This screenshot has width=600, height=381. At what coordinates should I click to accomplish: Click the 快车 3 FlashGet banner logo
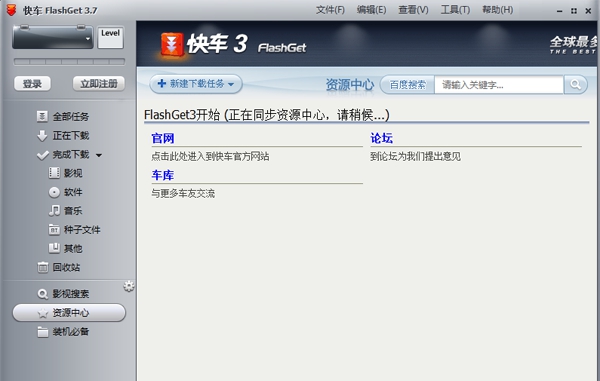coord(233,44)
